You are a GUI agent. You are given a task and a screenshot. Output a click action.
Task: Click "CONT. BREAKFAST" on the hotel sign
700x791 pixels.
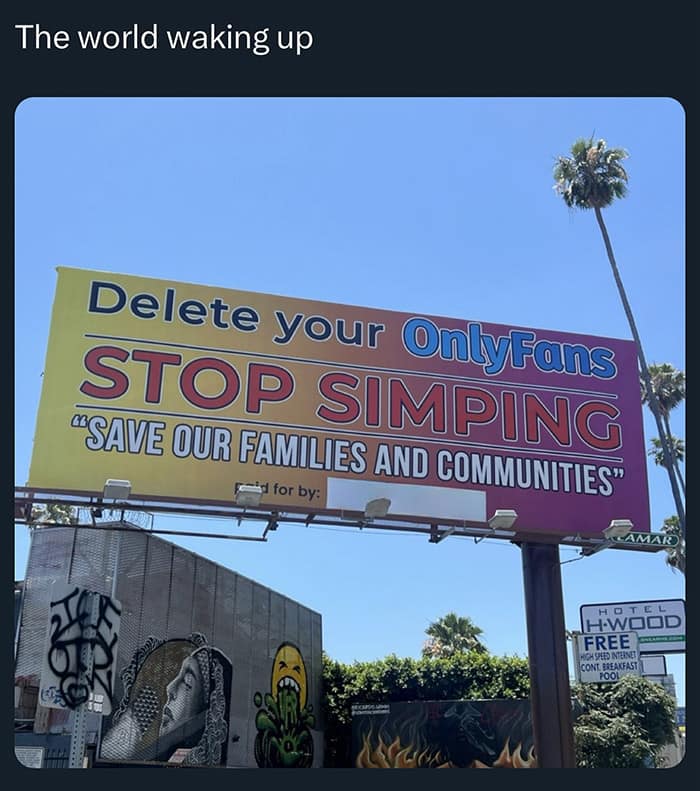(x=609, y=665)
